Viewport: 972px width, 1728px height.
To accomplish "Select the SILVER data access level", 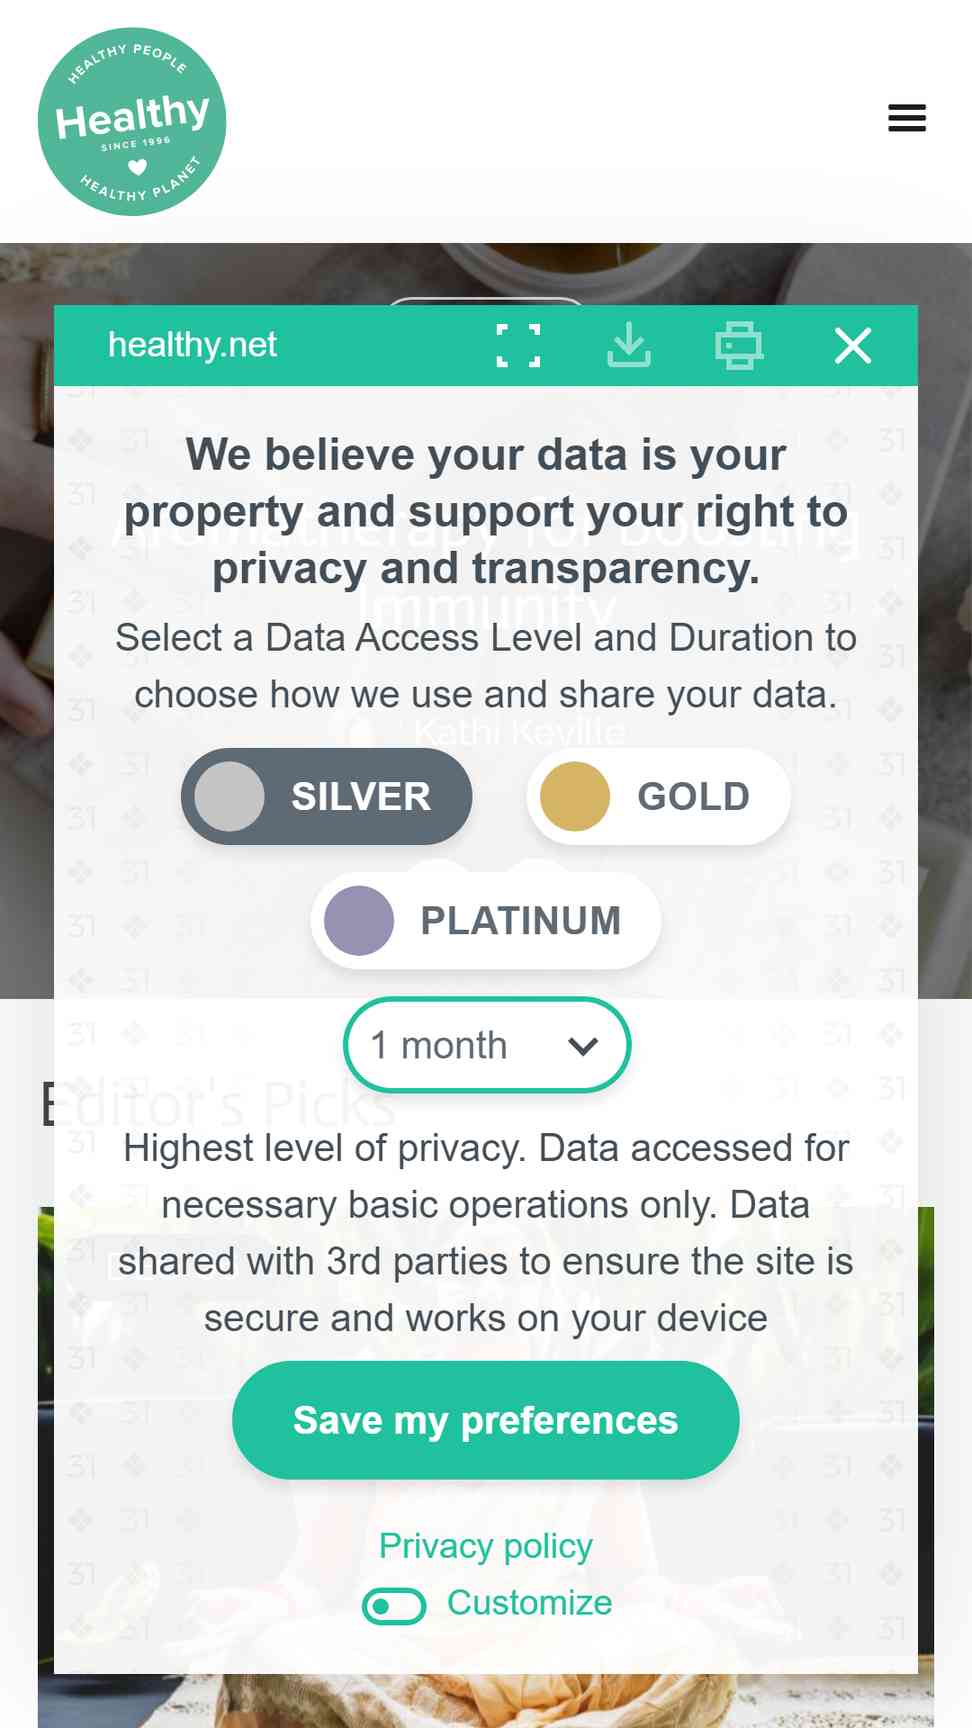I will tap(326, 797).
